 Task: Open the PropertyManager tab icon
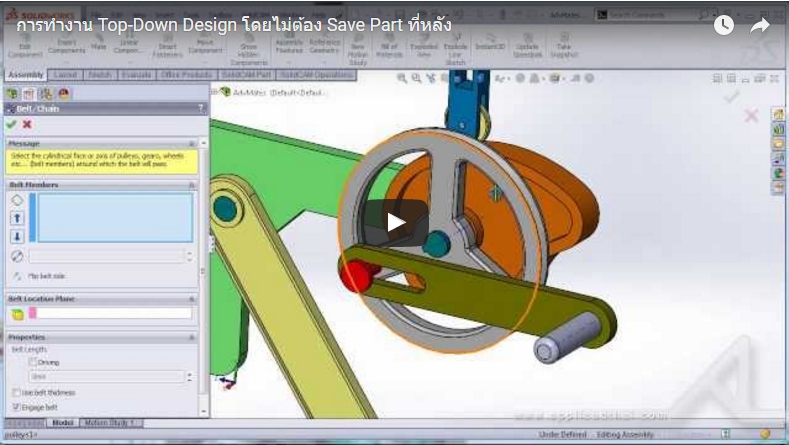29,94
